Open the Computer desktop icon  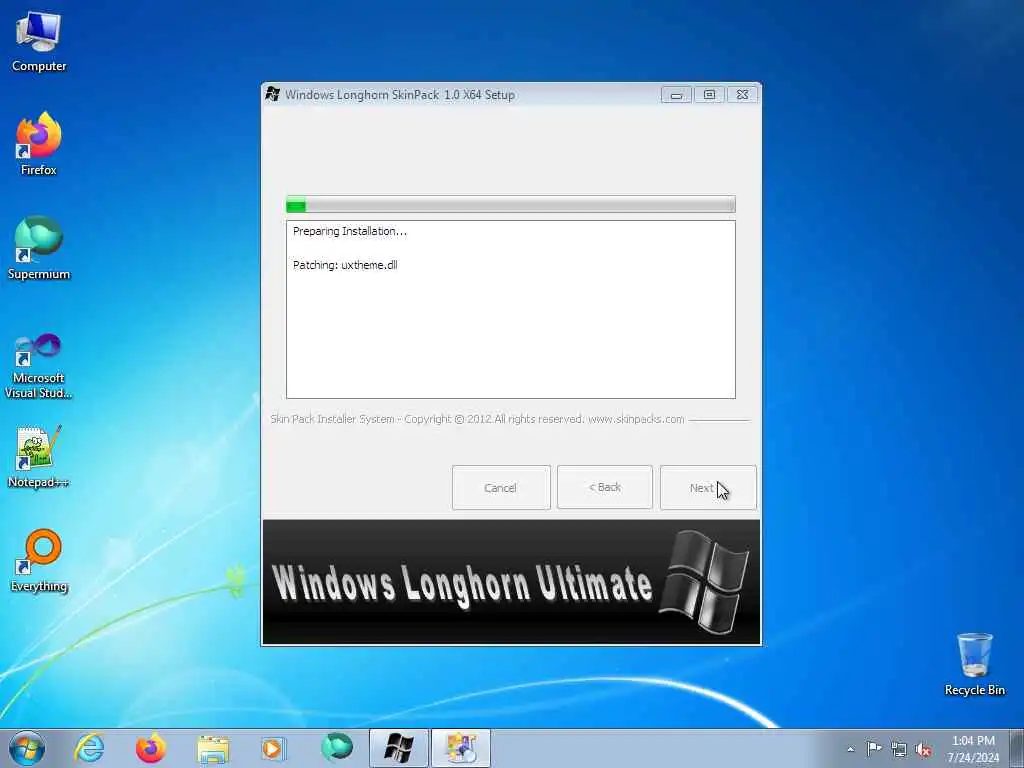pyautogui.click(x=39, y=42)
